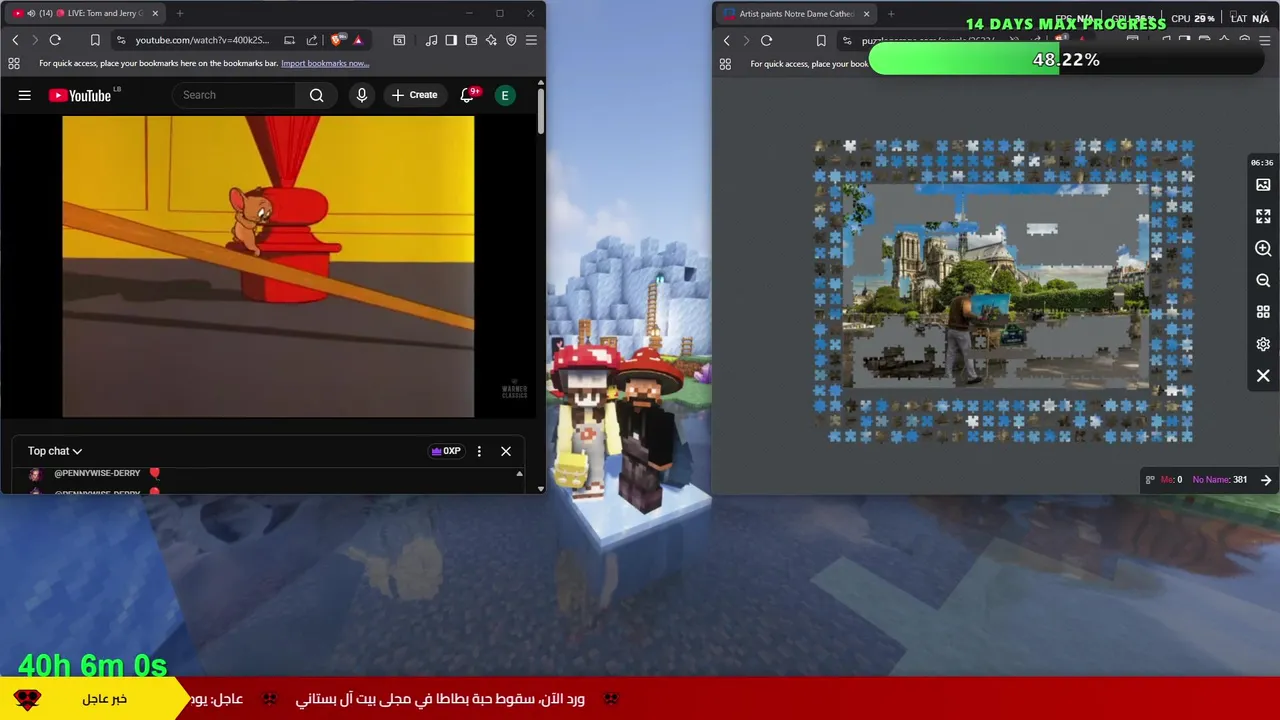This screenshot has height=720, width=1280.
Task: Click the 'Import bookmarks now...' link
Action: click(325, 63)
